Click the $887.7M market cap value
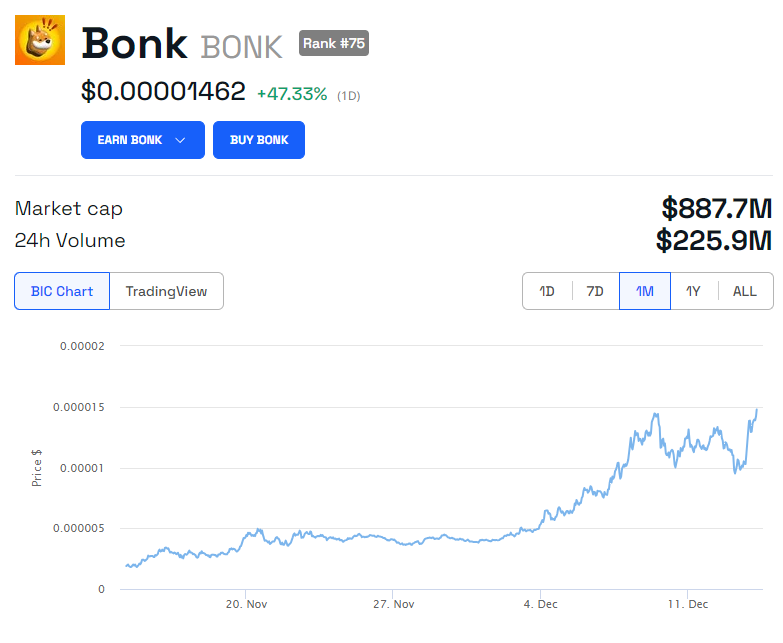 coord(716,208)
